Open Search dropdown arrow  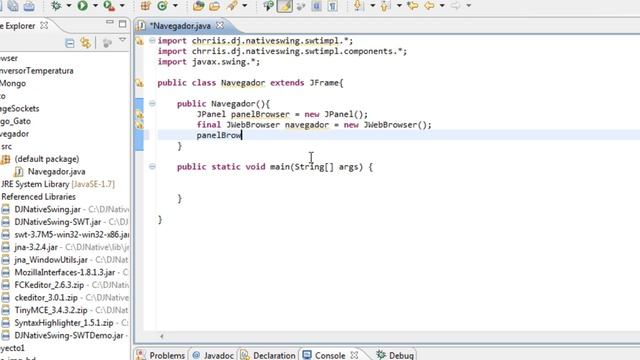244,6
